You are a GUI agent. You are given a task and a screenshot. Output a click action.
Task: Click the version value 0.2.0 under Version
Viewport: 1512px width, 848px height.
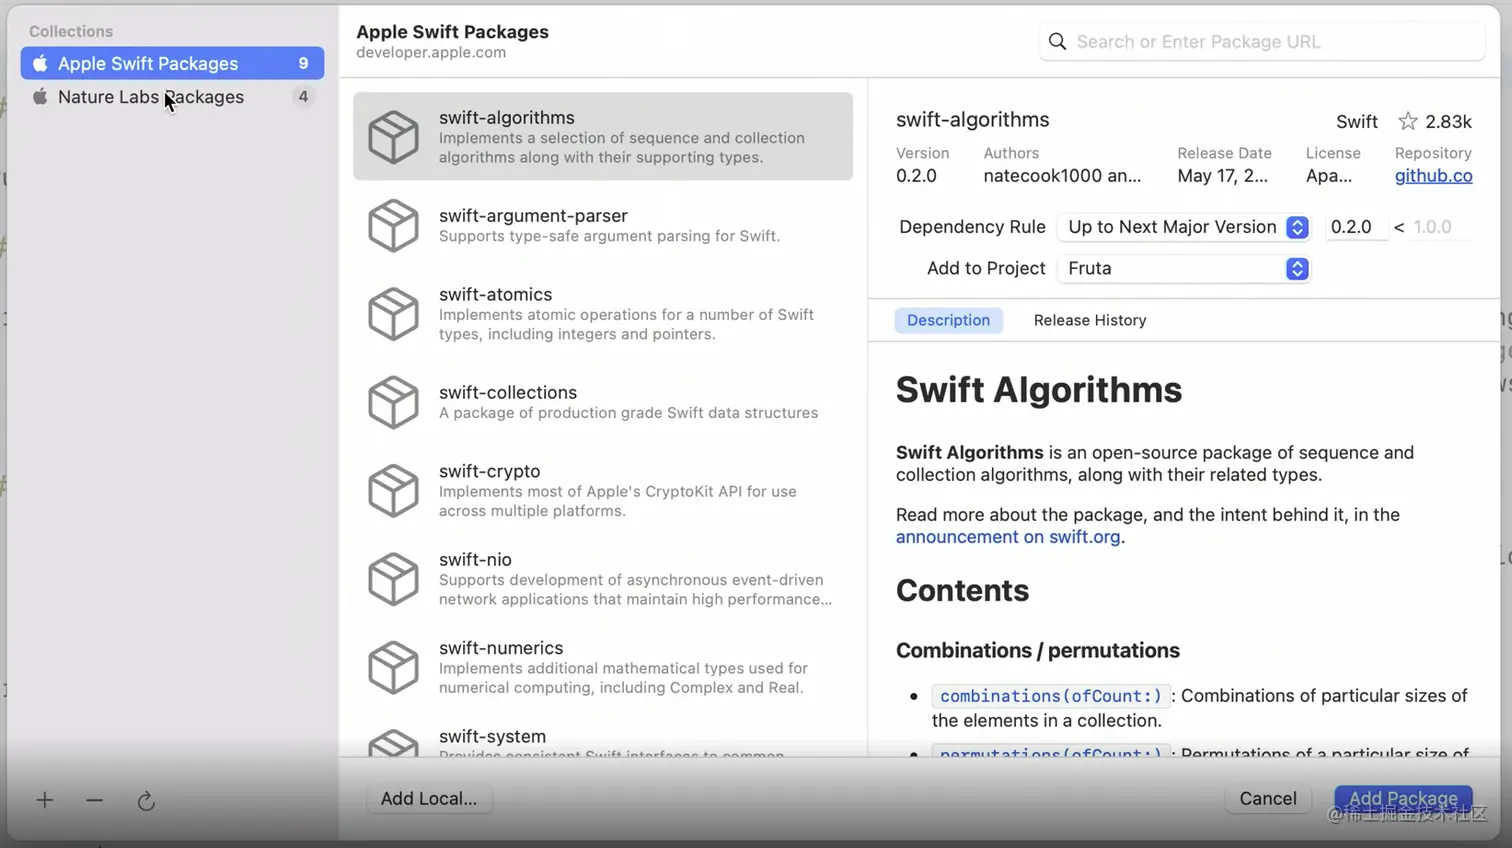click(916, 176)
